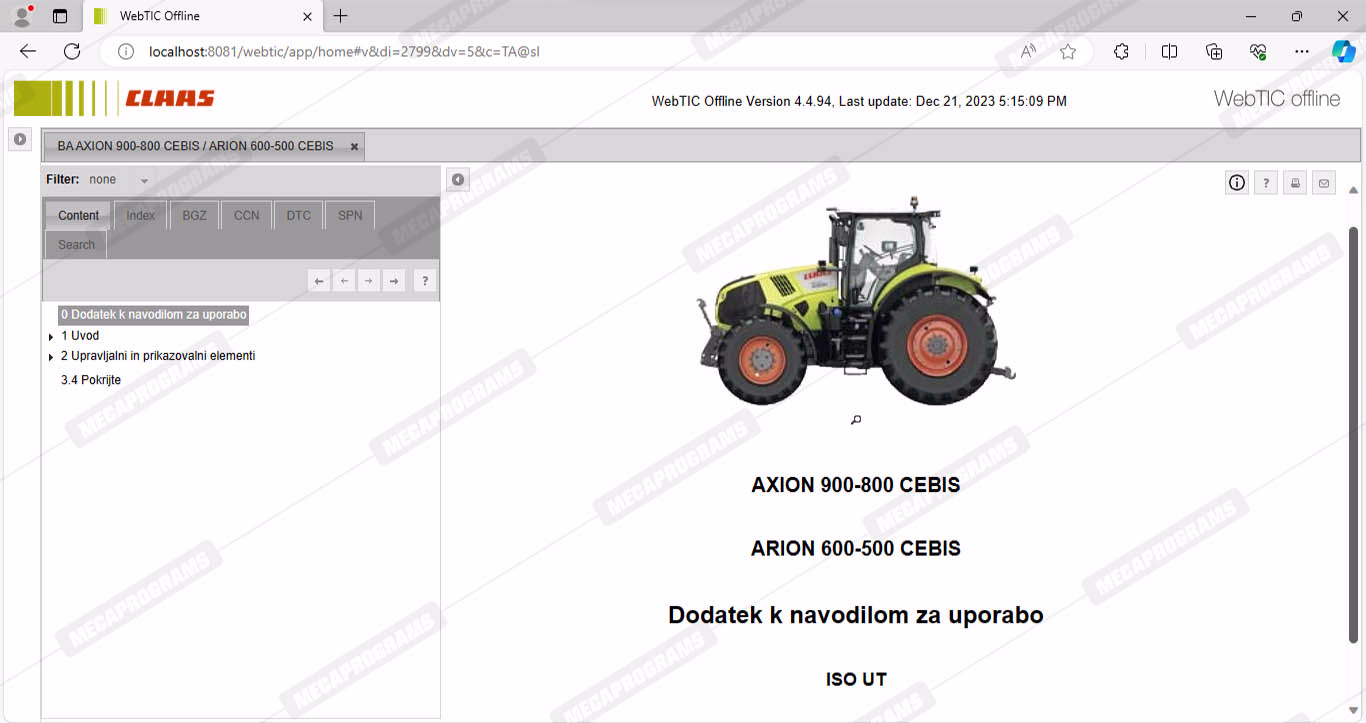
Task: Open the document info icon
Action: point(1237,183)
